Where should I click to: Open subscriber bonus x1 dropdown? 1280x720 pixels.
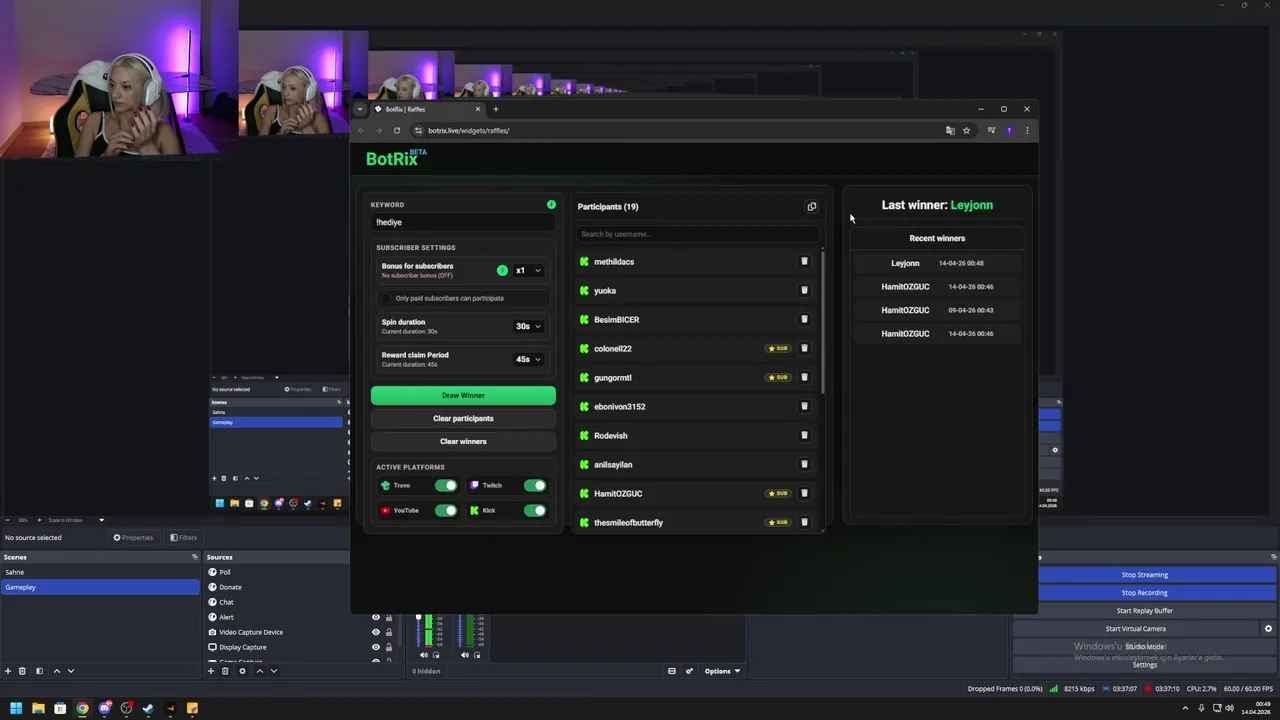pos(527,270)
